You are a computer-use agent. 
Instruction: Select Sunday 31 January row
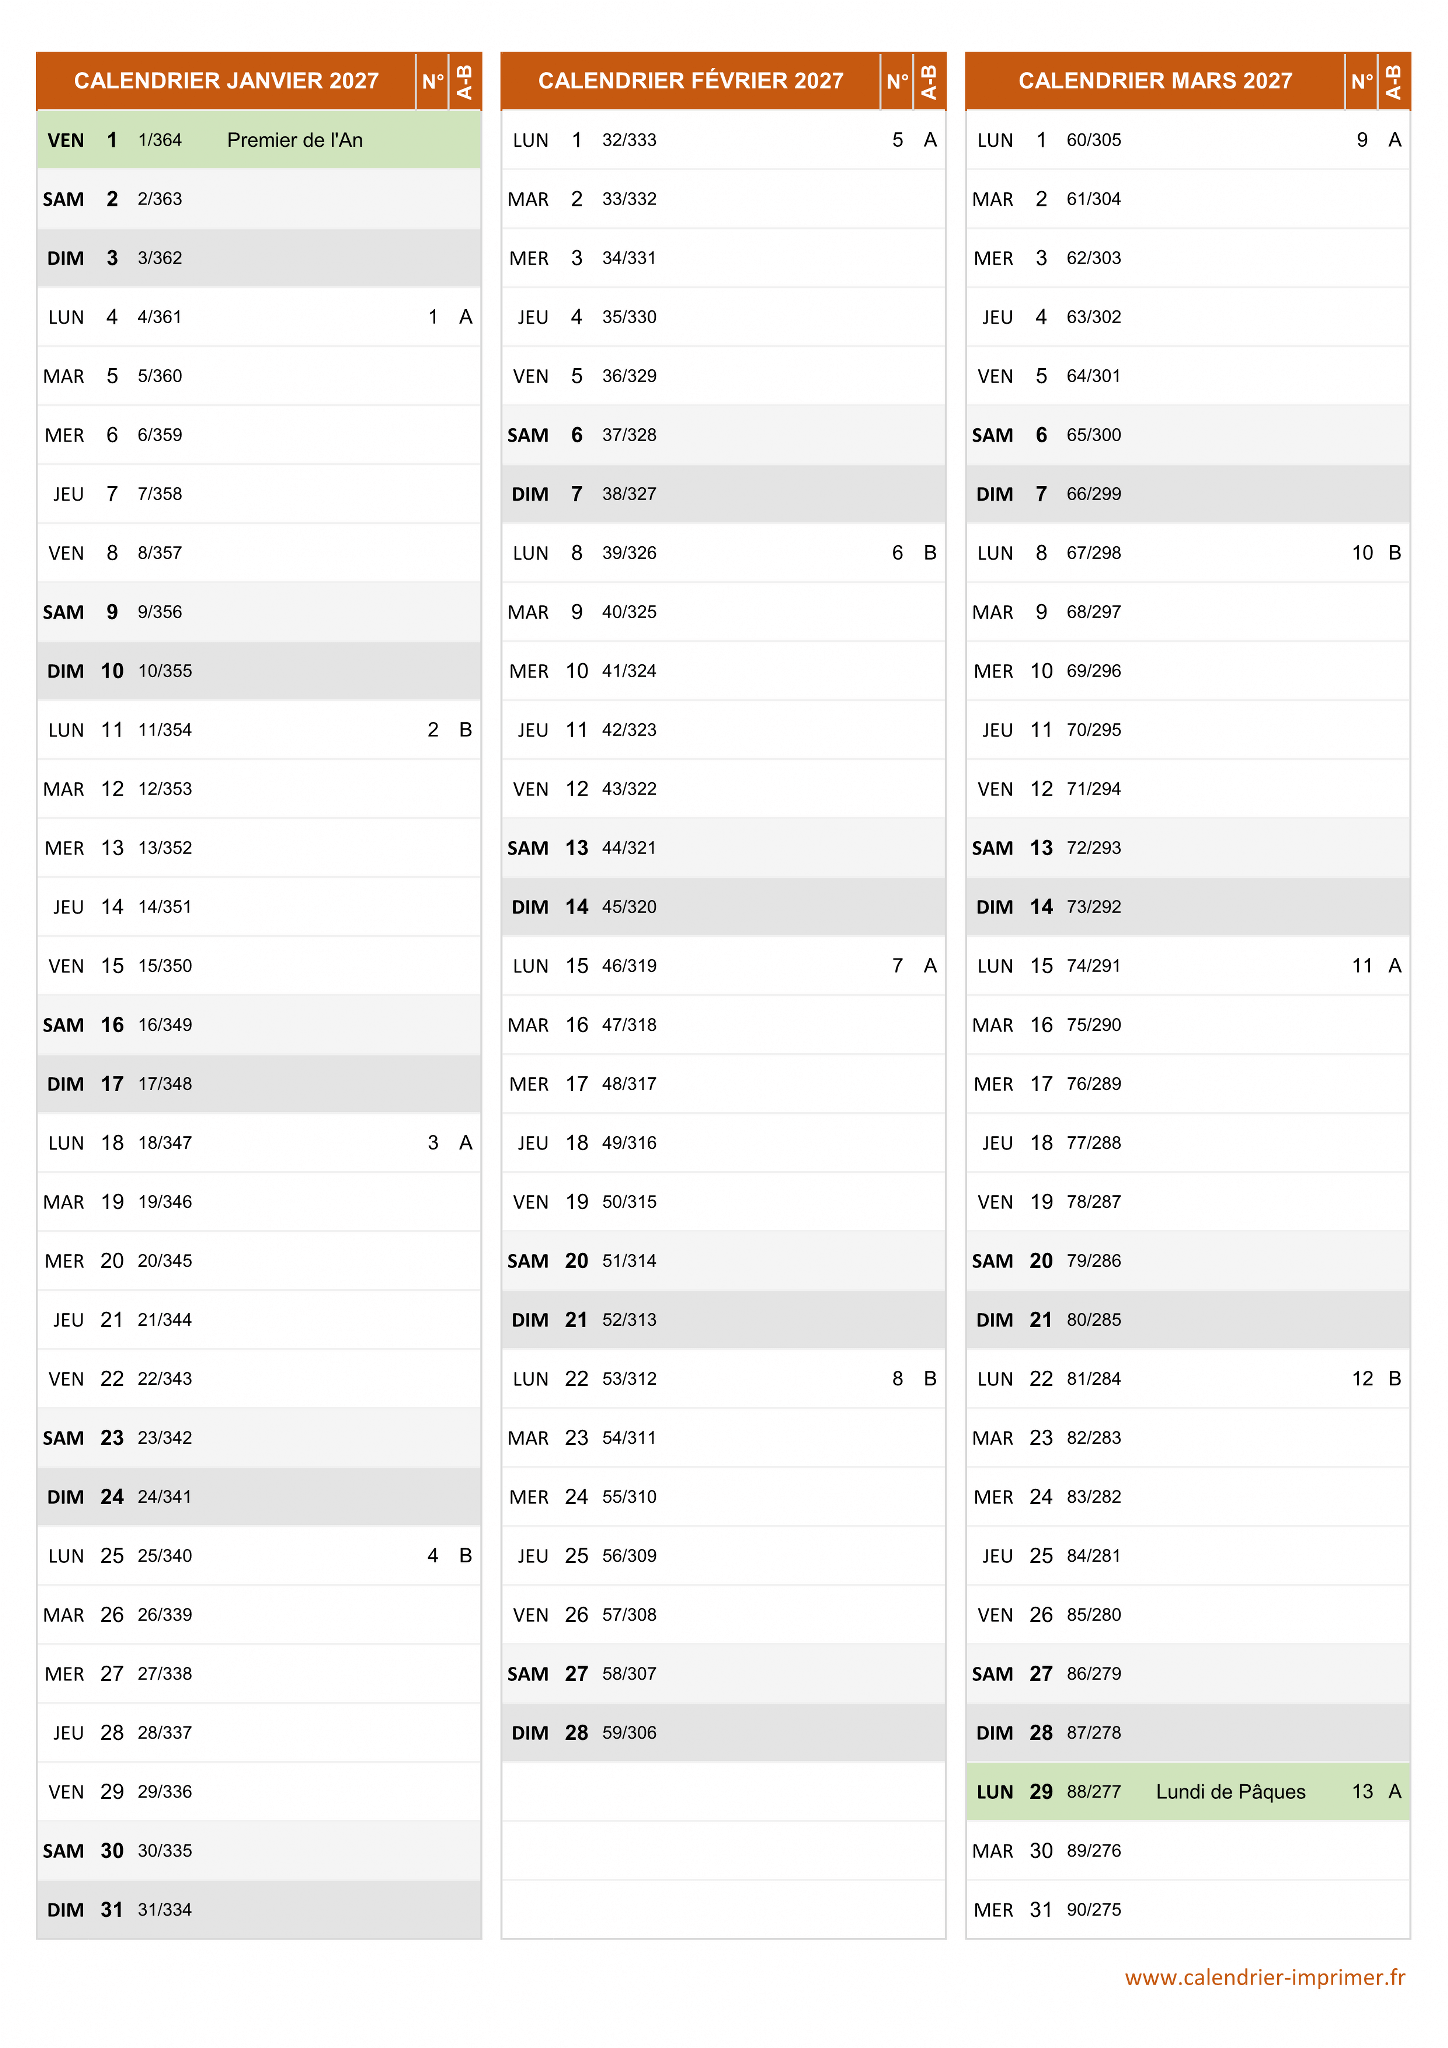point(258,1909)
